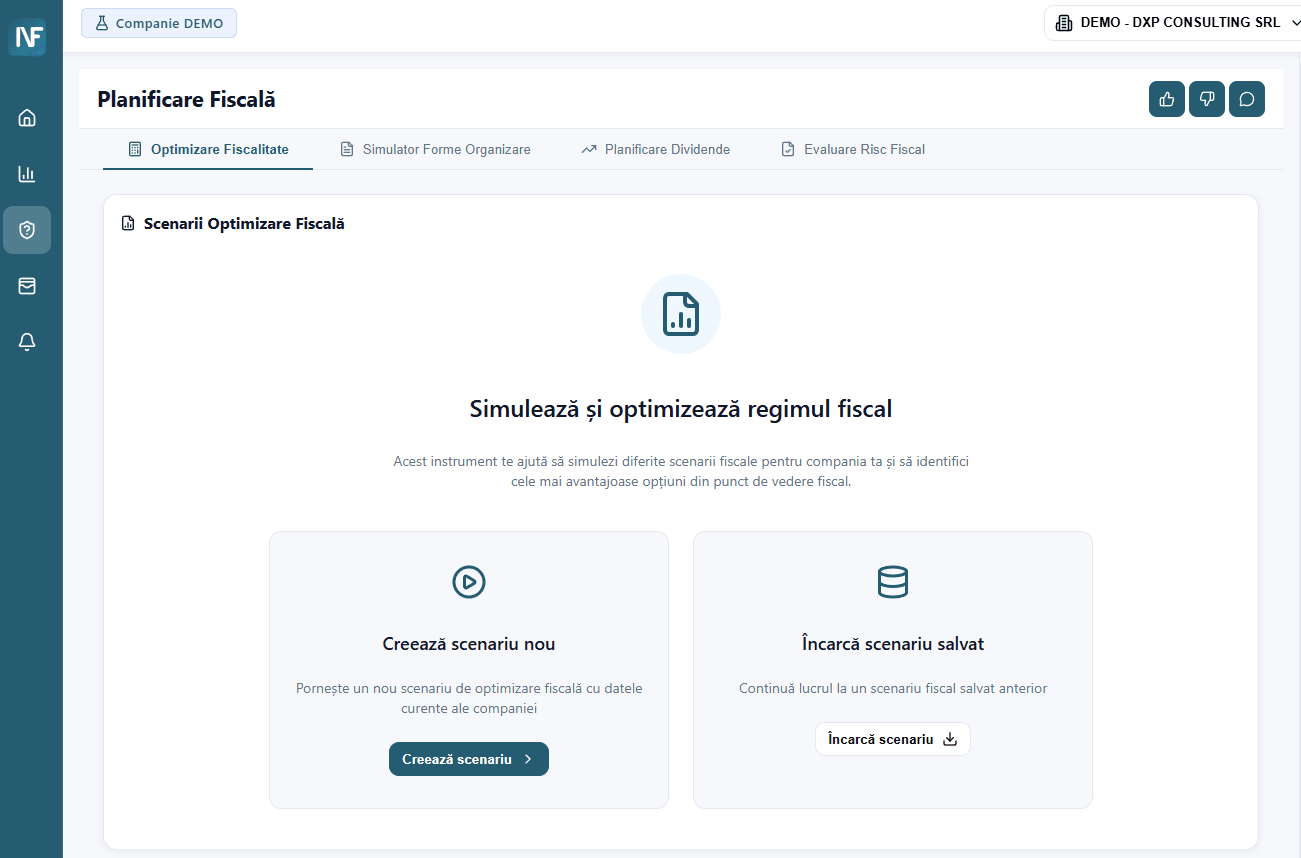
Task: Click the thumbs down feedback button
Action: (x=1207, y=99)
